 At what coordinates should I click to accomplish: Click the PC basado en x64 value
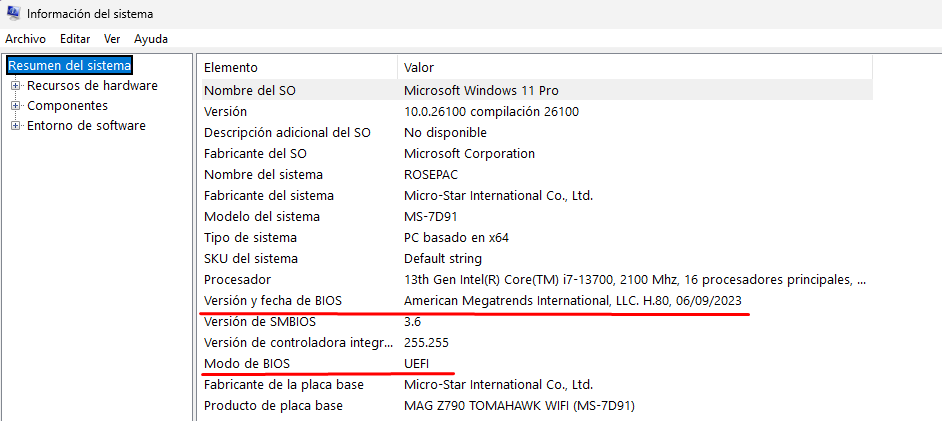pos(457,238)
